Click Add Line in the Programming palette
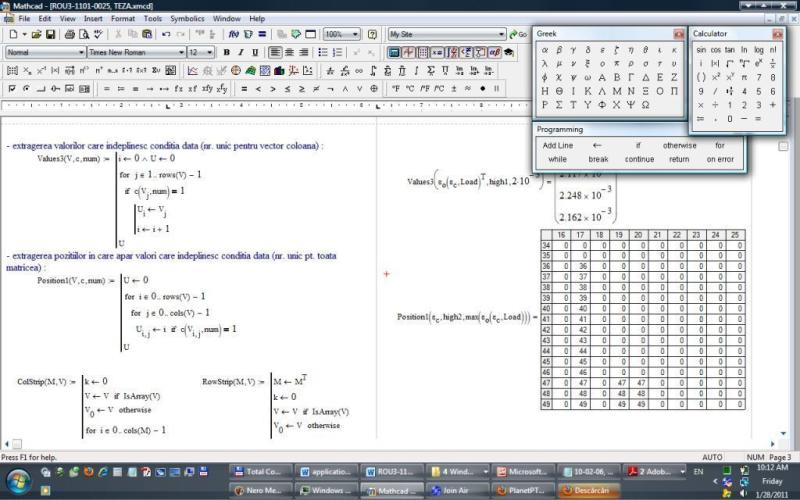Image resolution: width=800 pixels, height=500 pixels. click(558, 145)
